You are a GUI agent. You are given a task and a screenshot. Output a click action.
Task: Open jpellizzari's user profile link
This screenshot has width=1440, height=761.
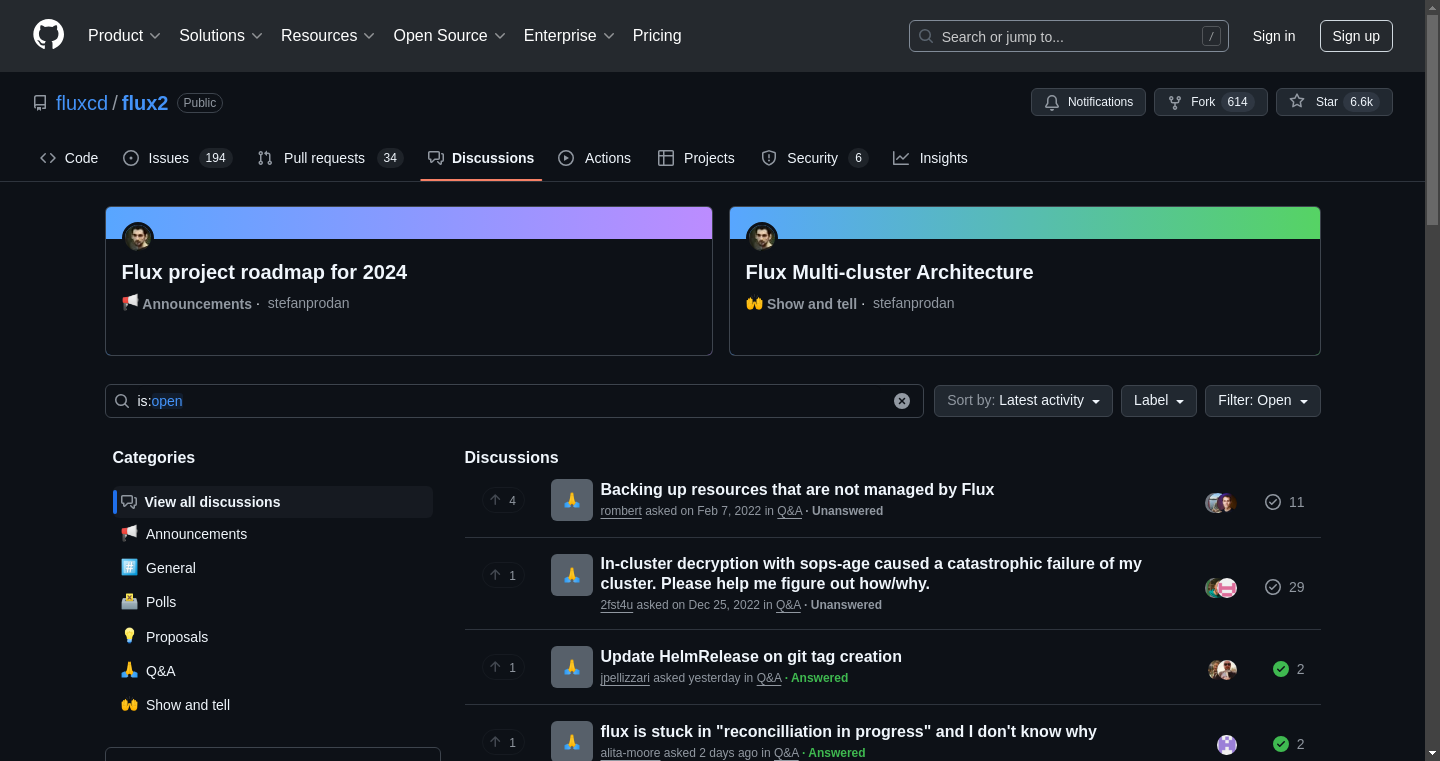point(625,678)
